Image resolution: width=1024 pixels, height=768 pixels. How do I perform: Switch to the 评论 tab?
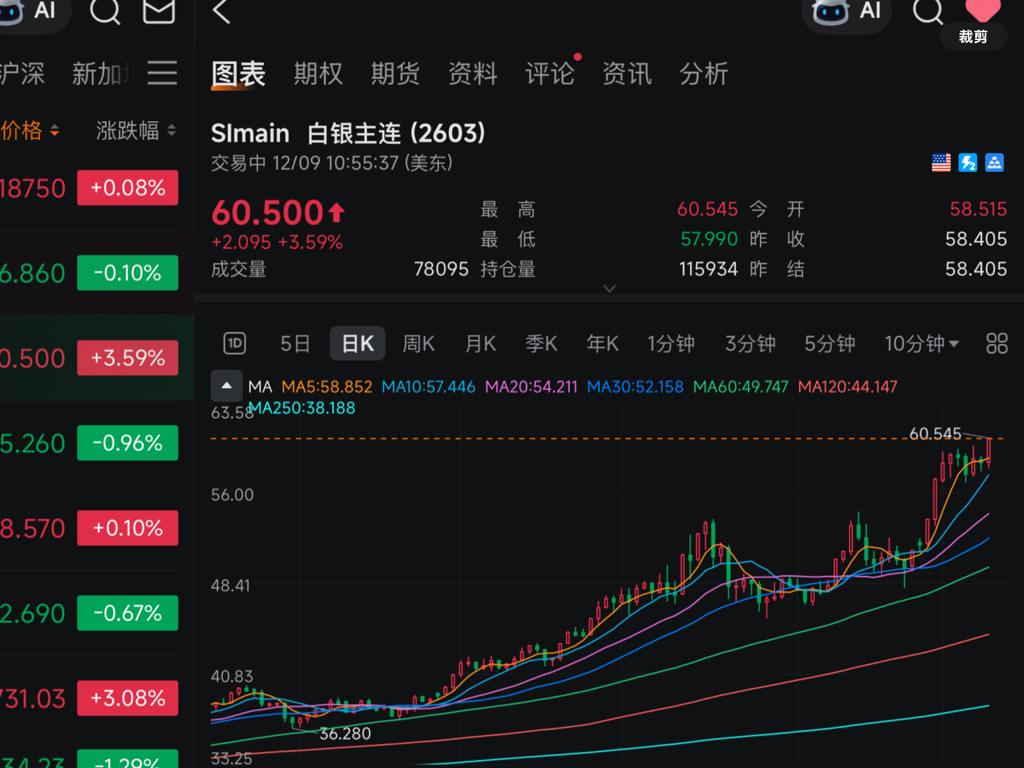click(550, 73)
